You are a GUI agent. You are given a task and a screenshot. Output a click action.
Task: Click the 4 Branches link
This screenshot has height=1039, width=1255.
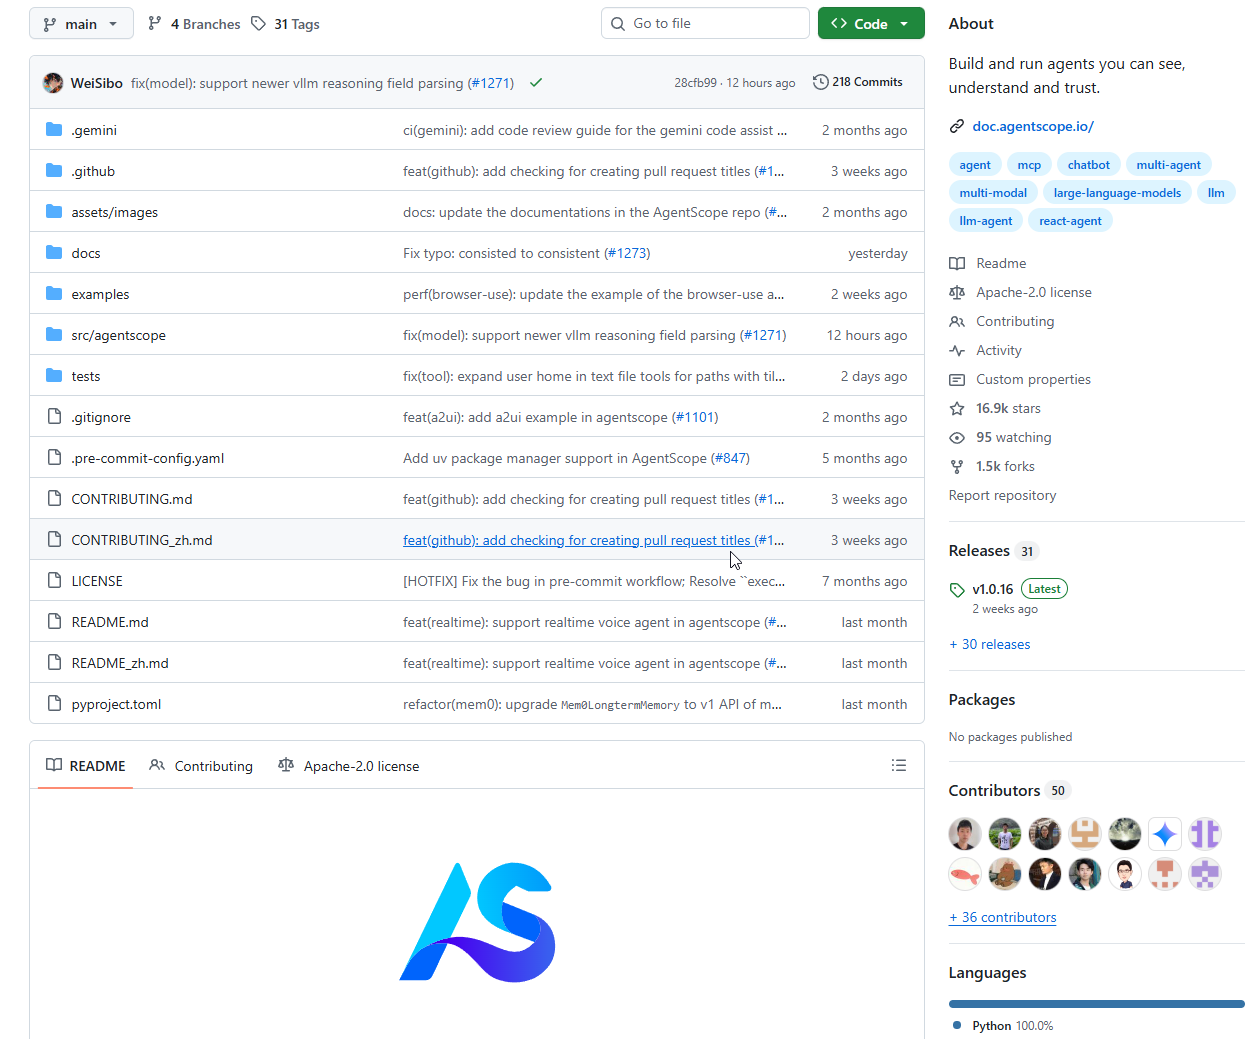[x=194, y=24]
